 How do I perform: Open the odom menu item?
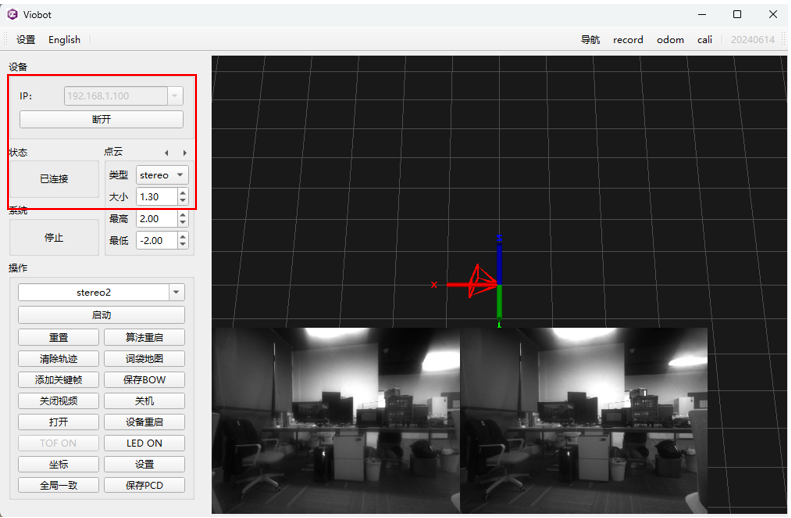point(670,40)
